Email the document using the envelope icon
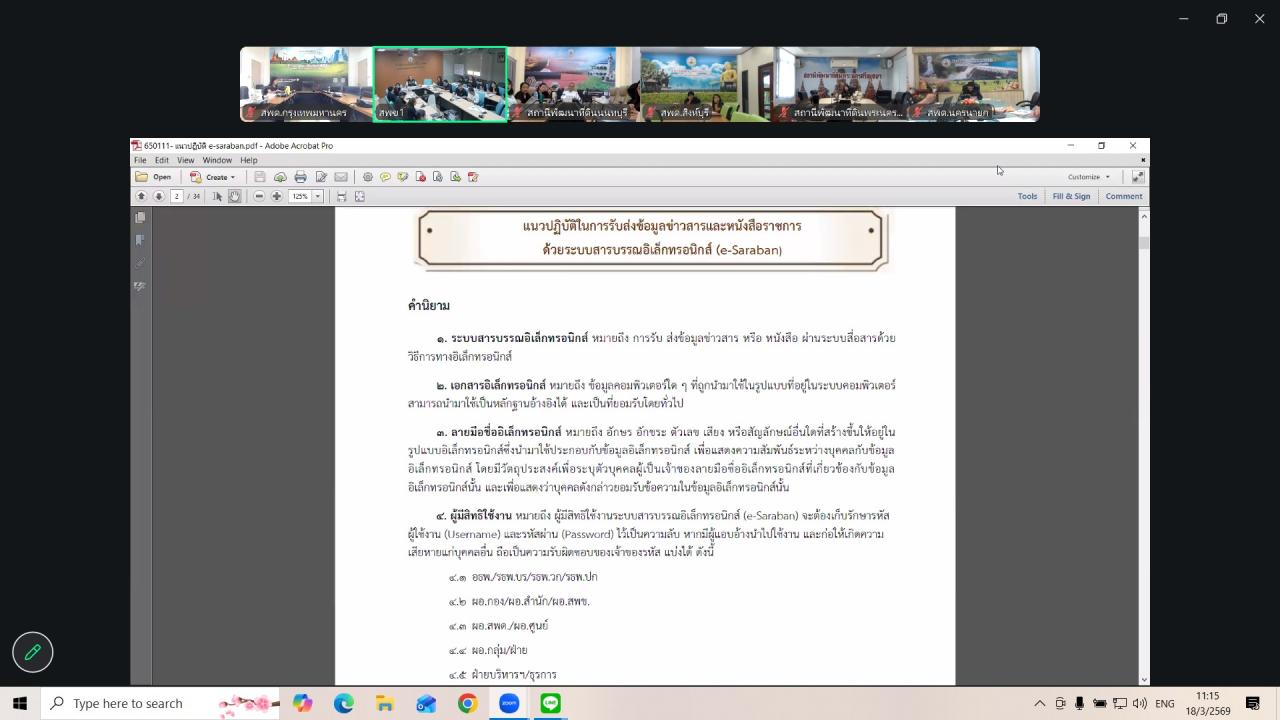The image size is (1280, 720). click(340, 177)
